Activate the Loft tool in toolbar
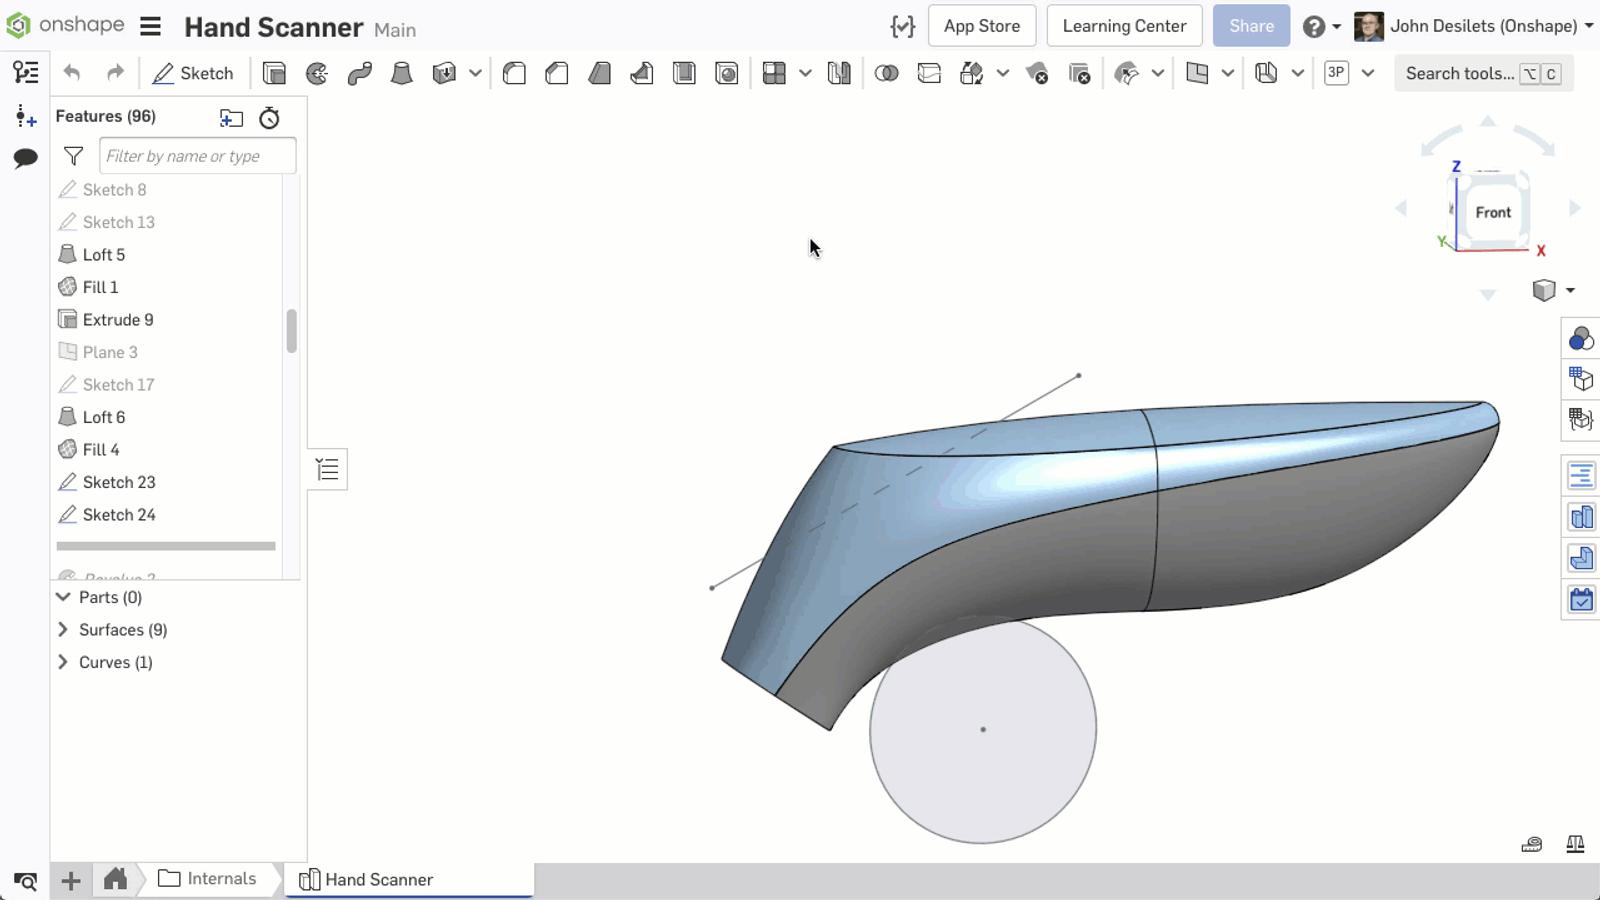This screenshot has height=900, width=1600. tap(401, 73)
